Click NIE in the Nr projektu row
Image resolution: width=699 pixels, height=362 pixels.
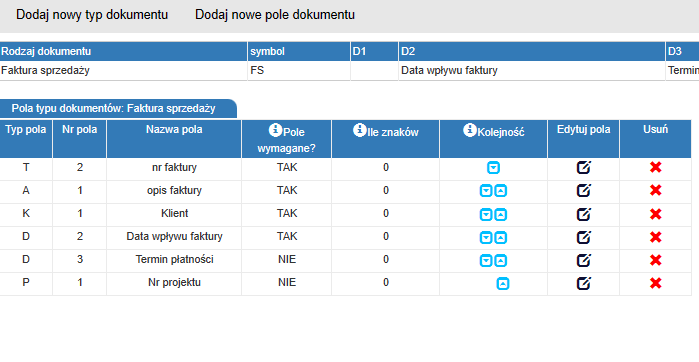click(x=287, y=283)
